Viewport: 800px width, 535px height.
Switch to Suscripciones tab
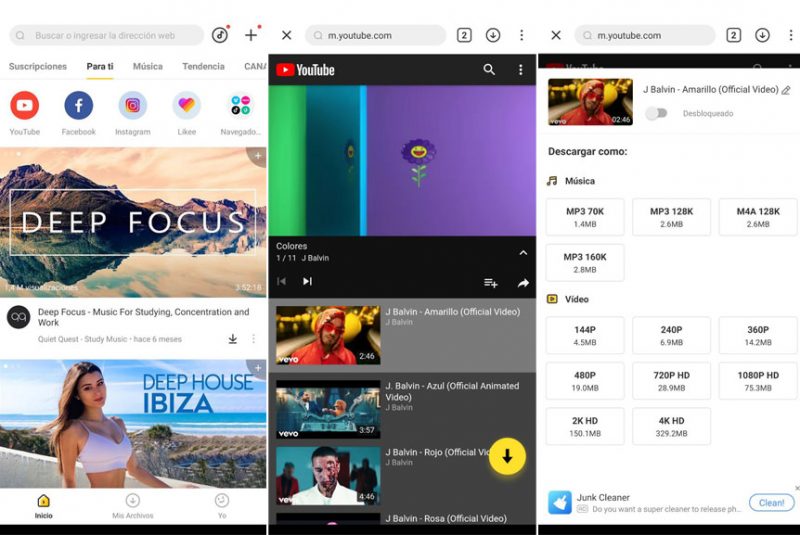pos(38,66)
